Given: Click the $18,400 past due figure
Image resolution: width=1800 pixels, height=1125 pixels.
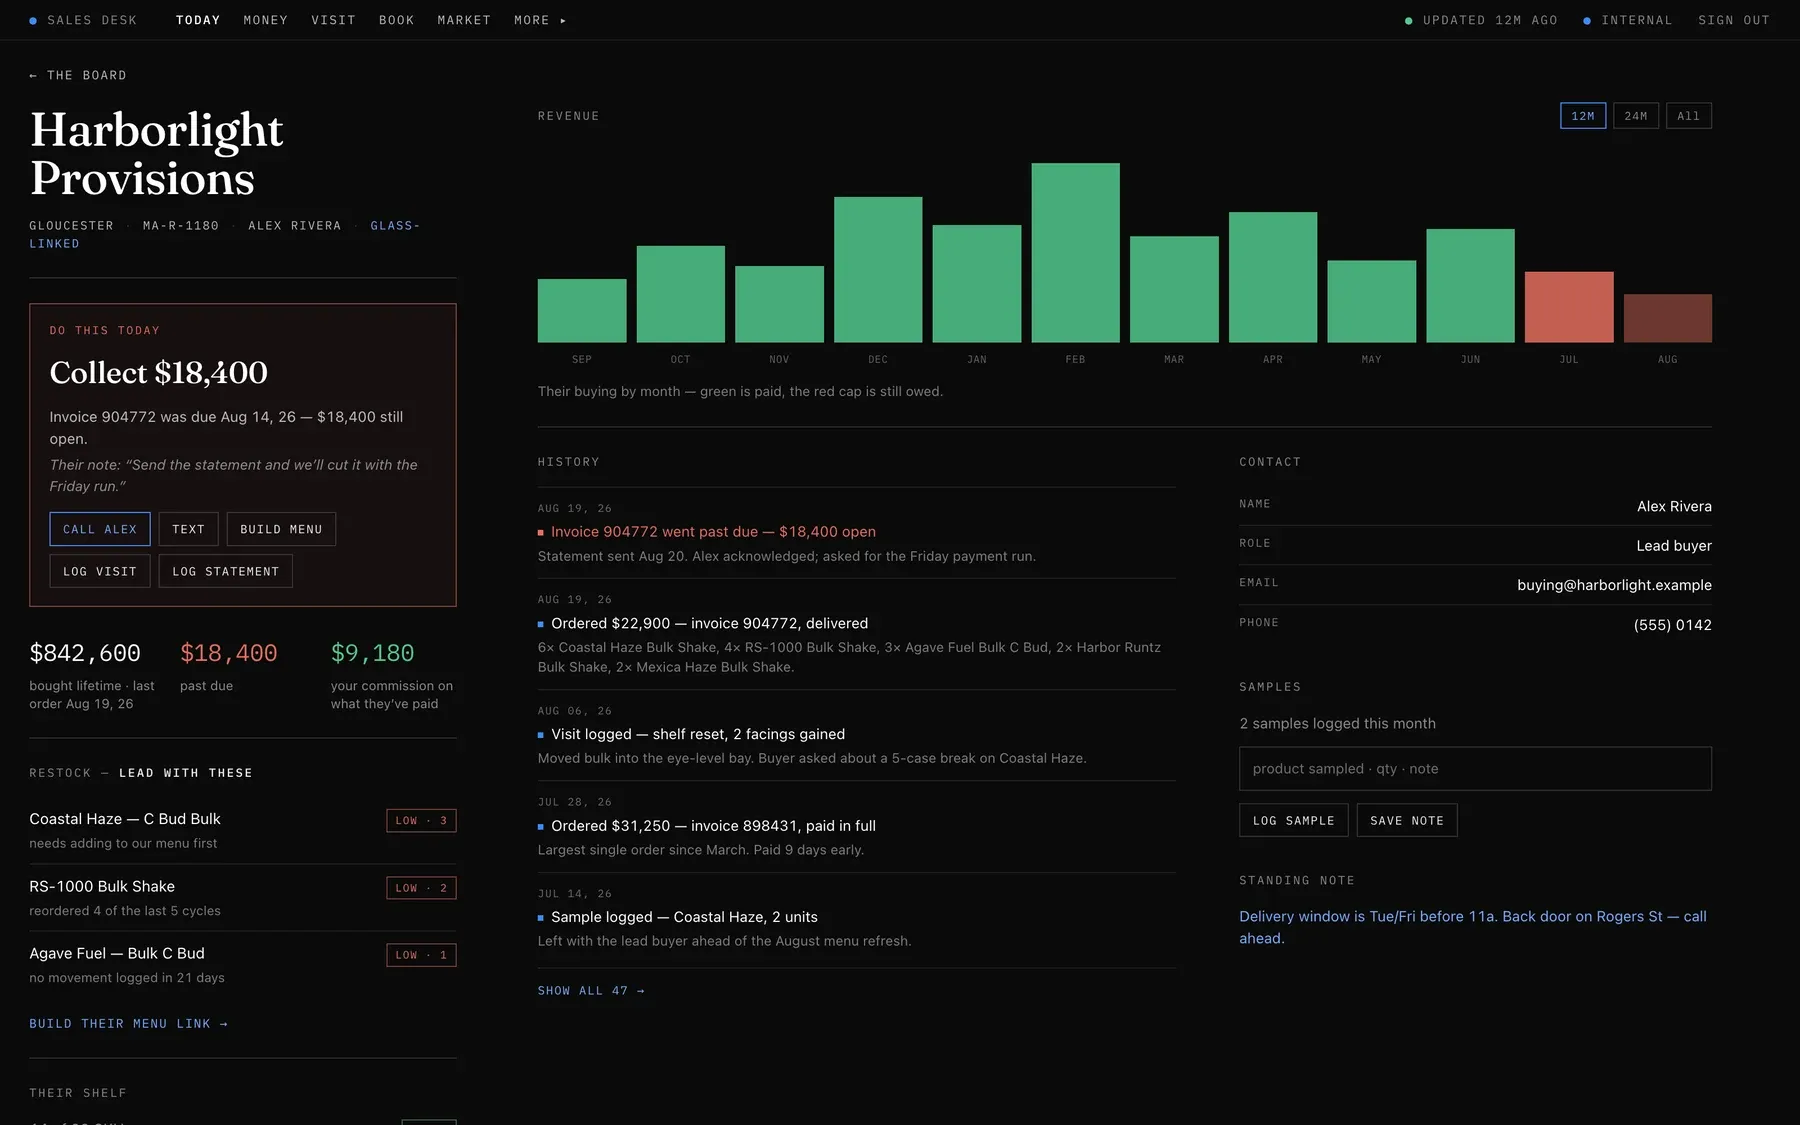Looking at the screenshot, I should [x=229, y=653].
